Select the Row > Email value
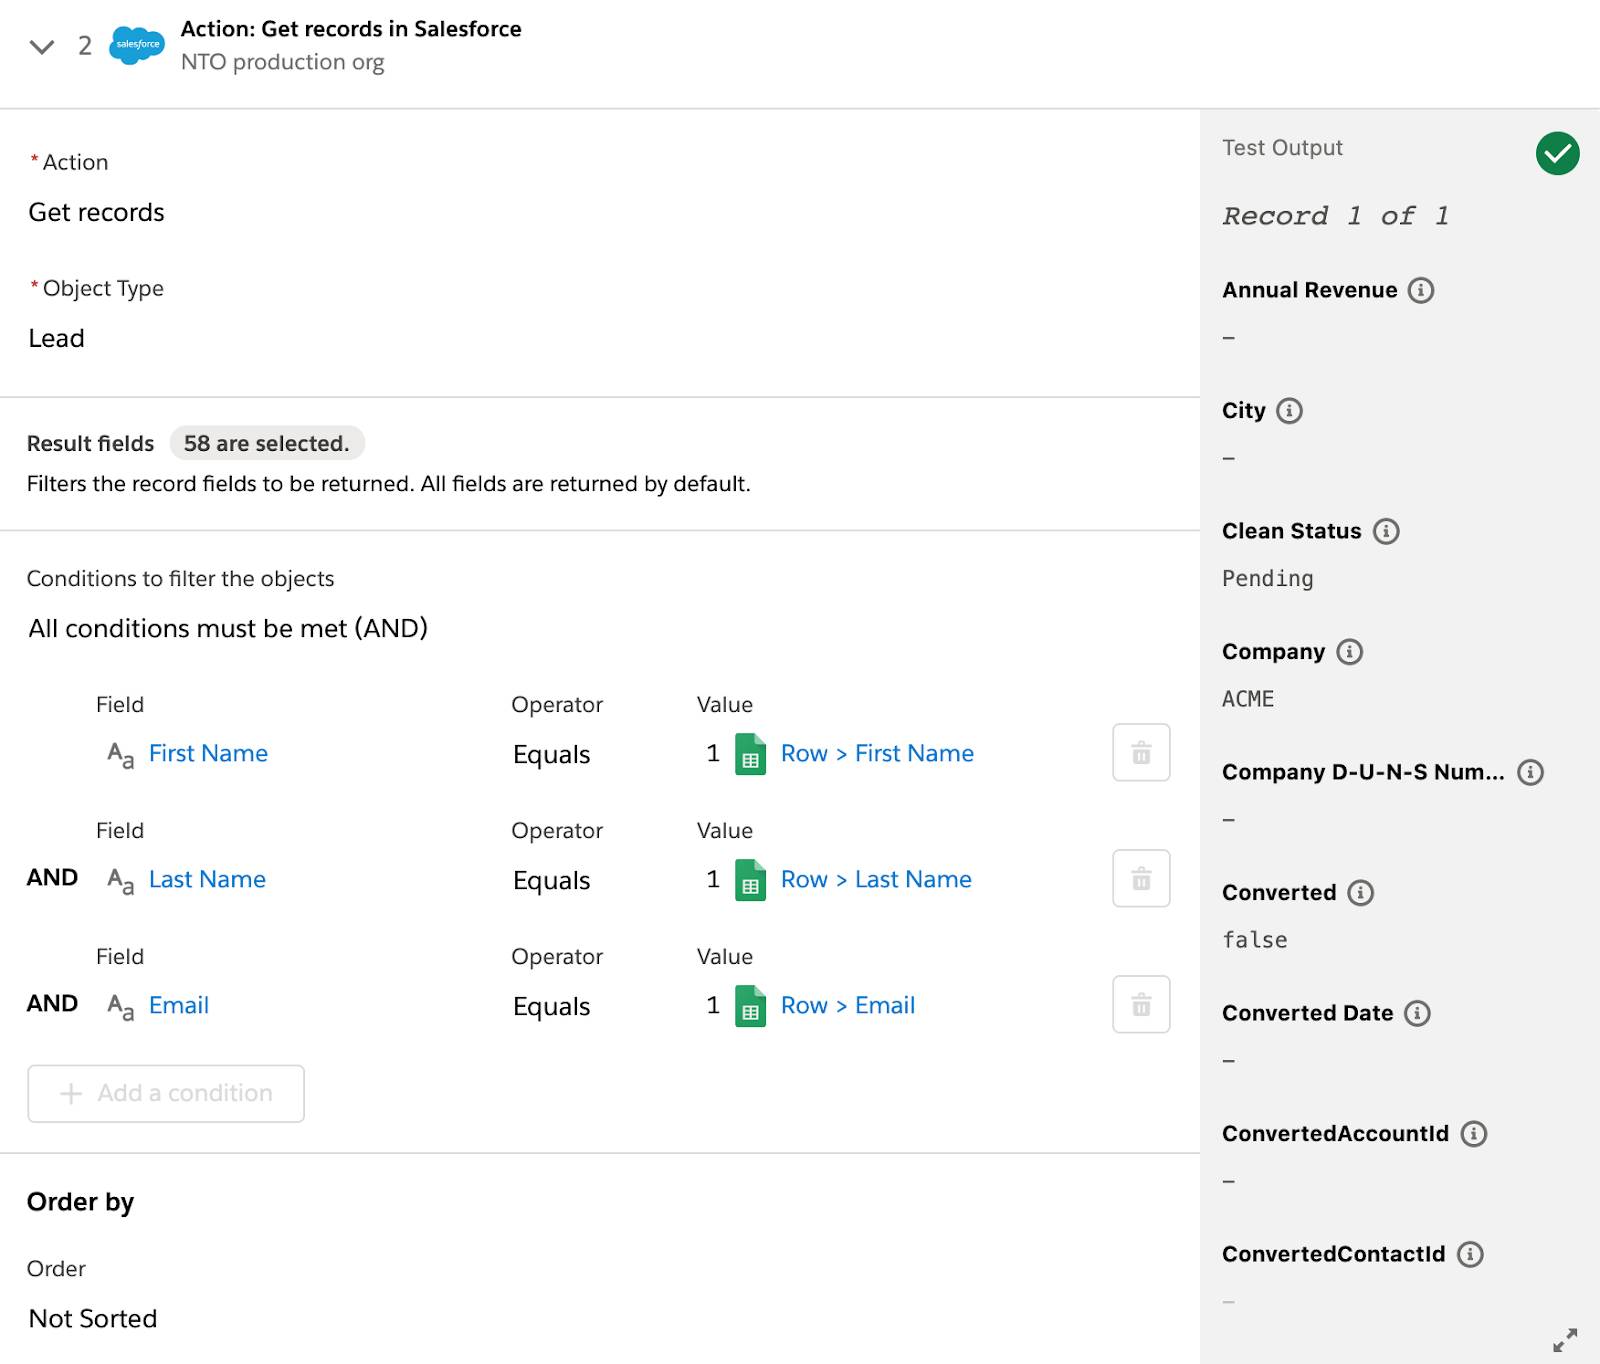 coord(848,1005)
